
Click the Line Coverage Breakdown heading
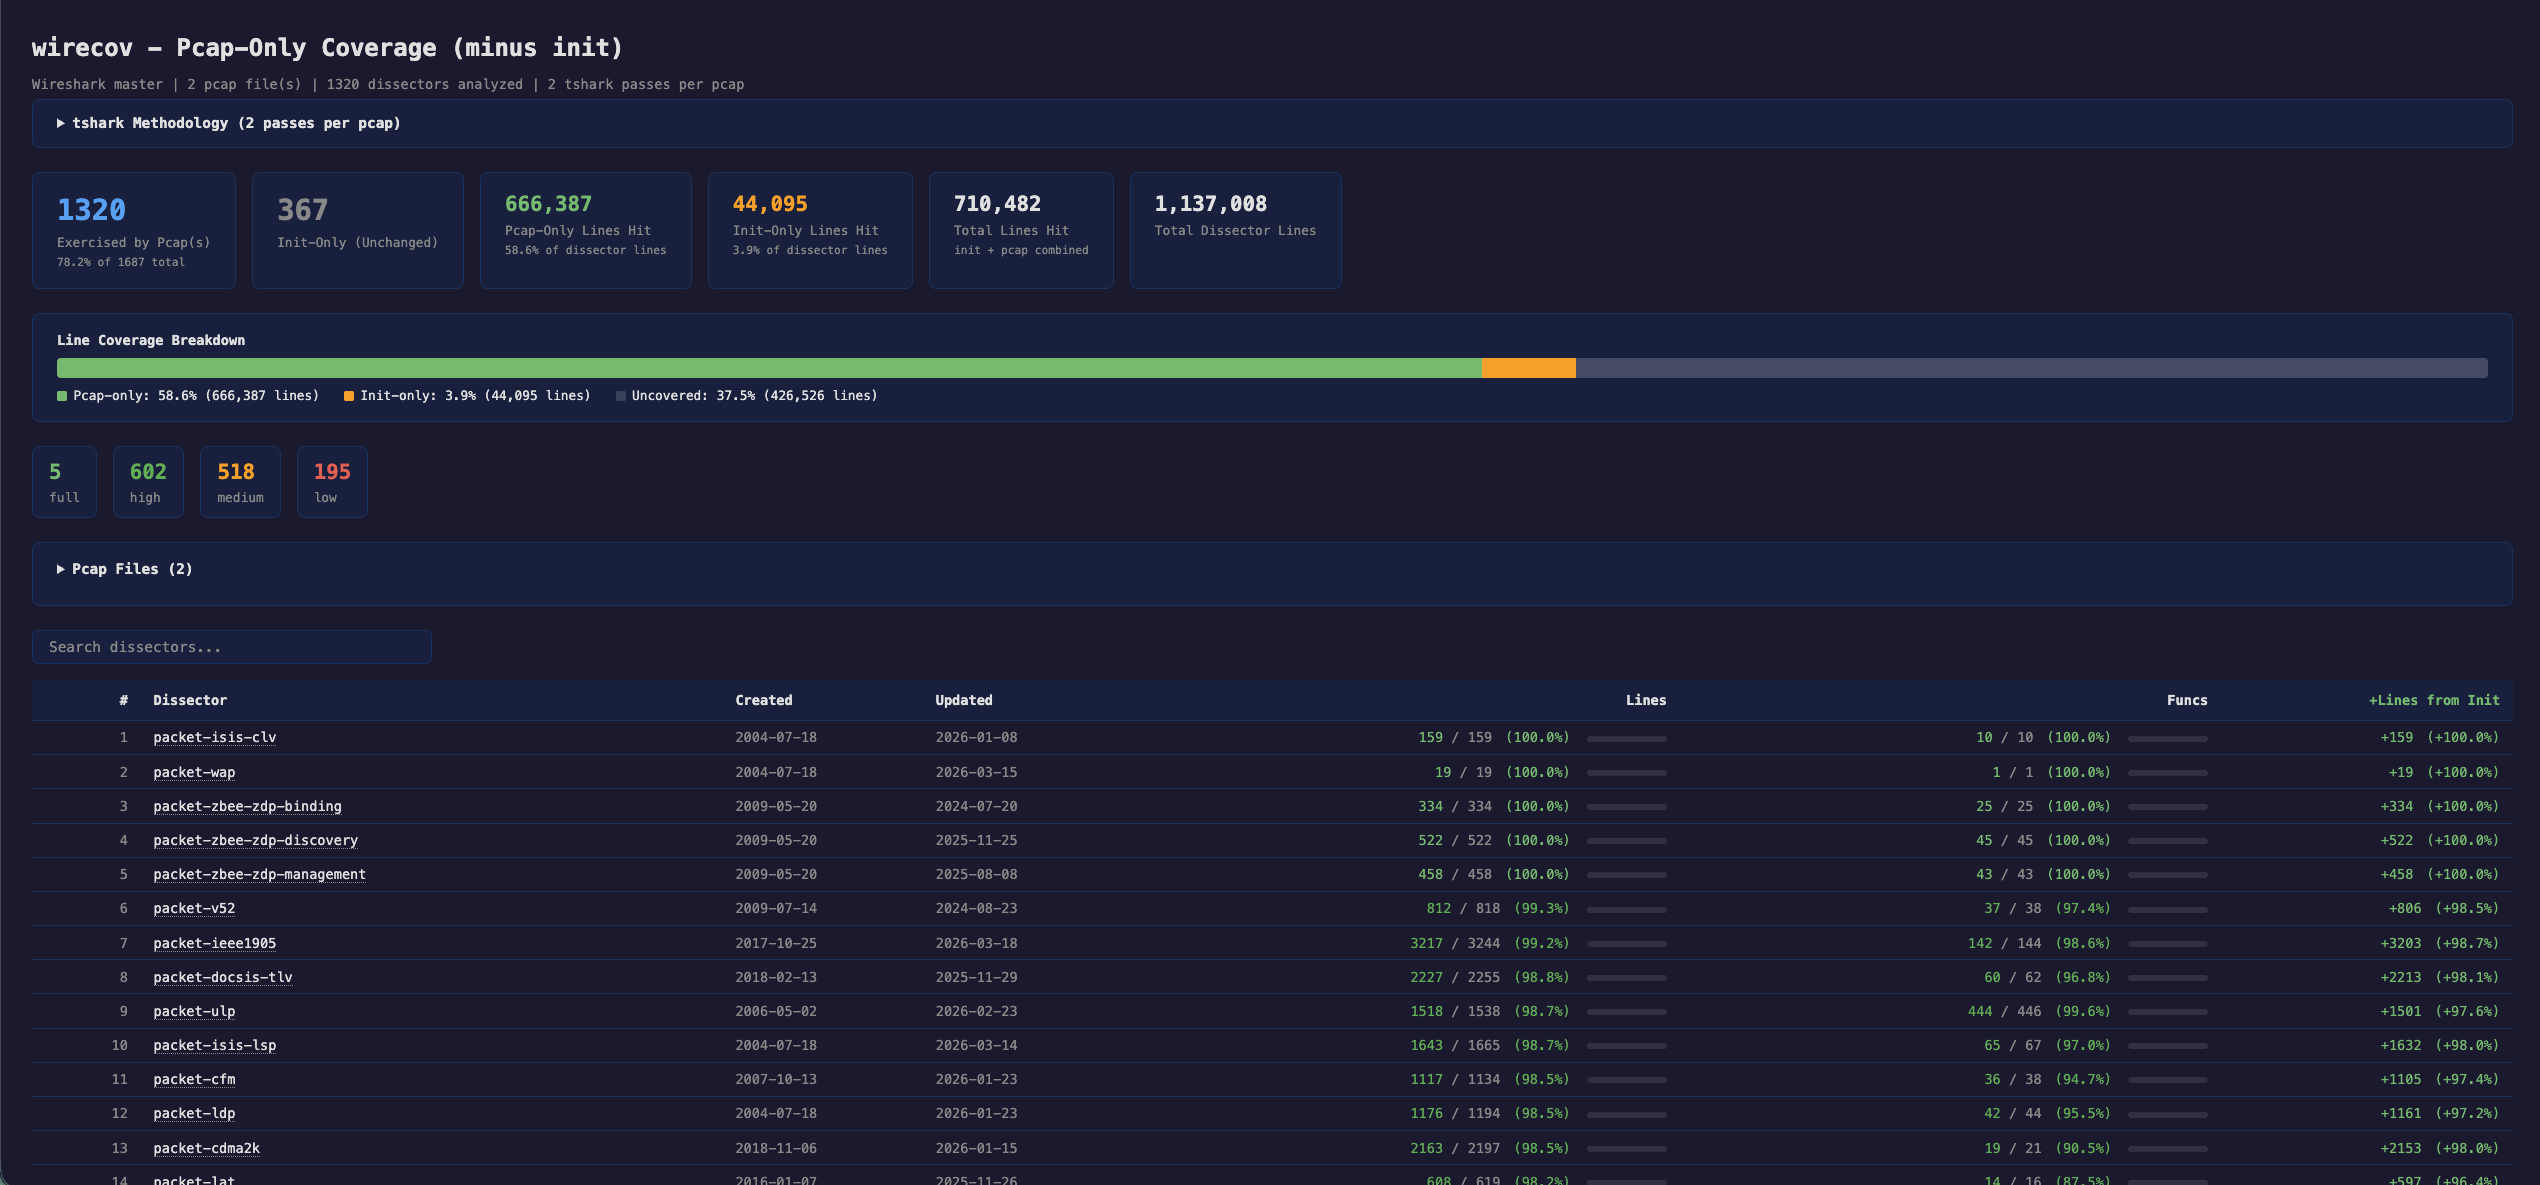[151, 340]
